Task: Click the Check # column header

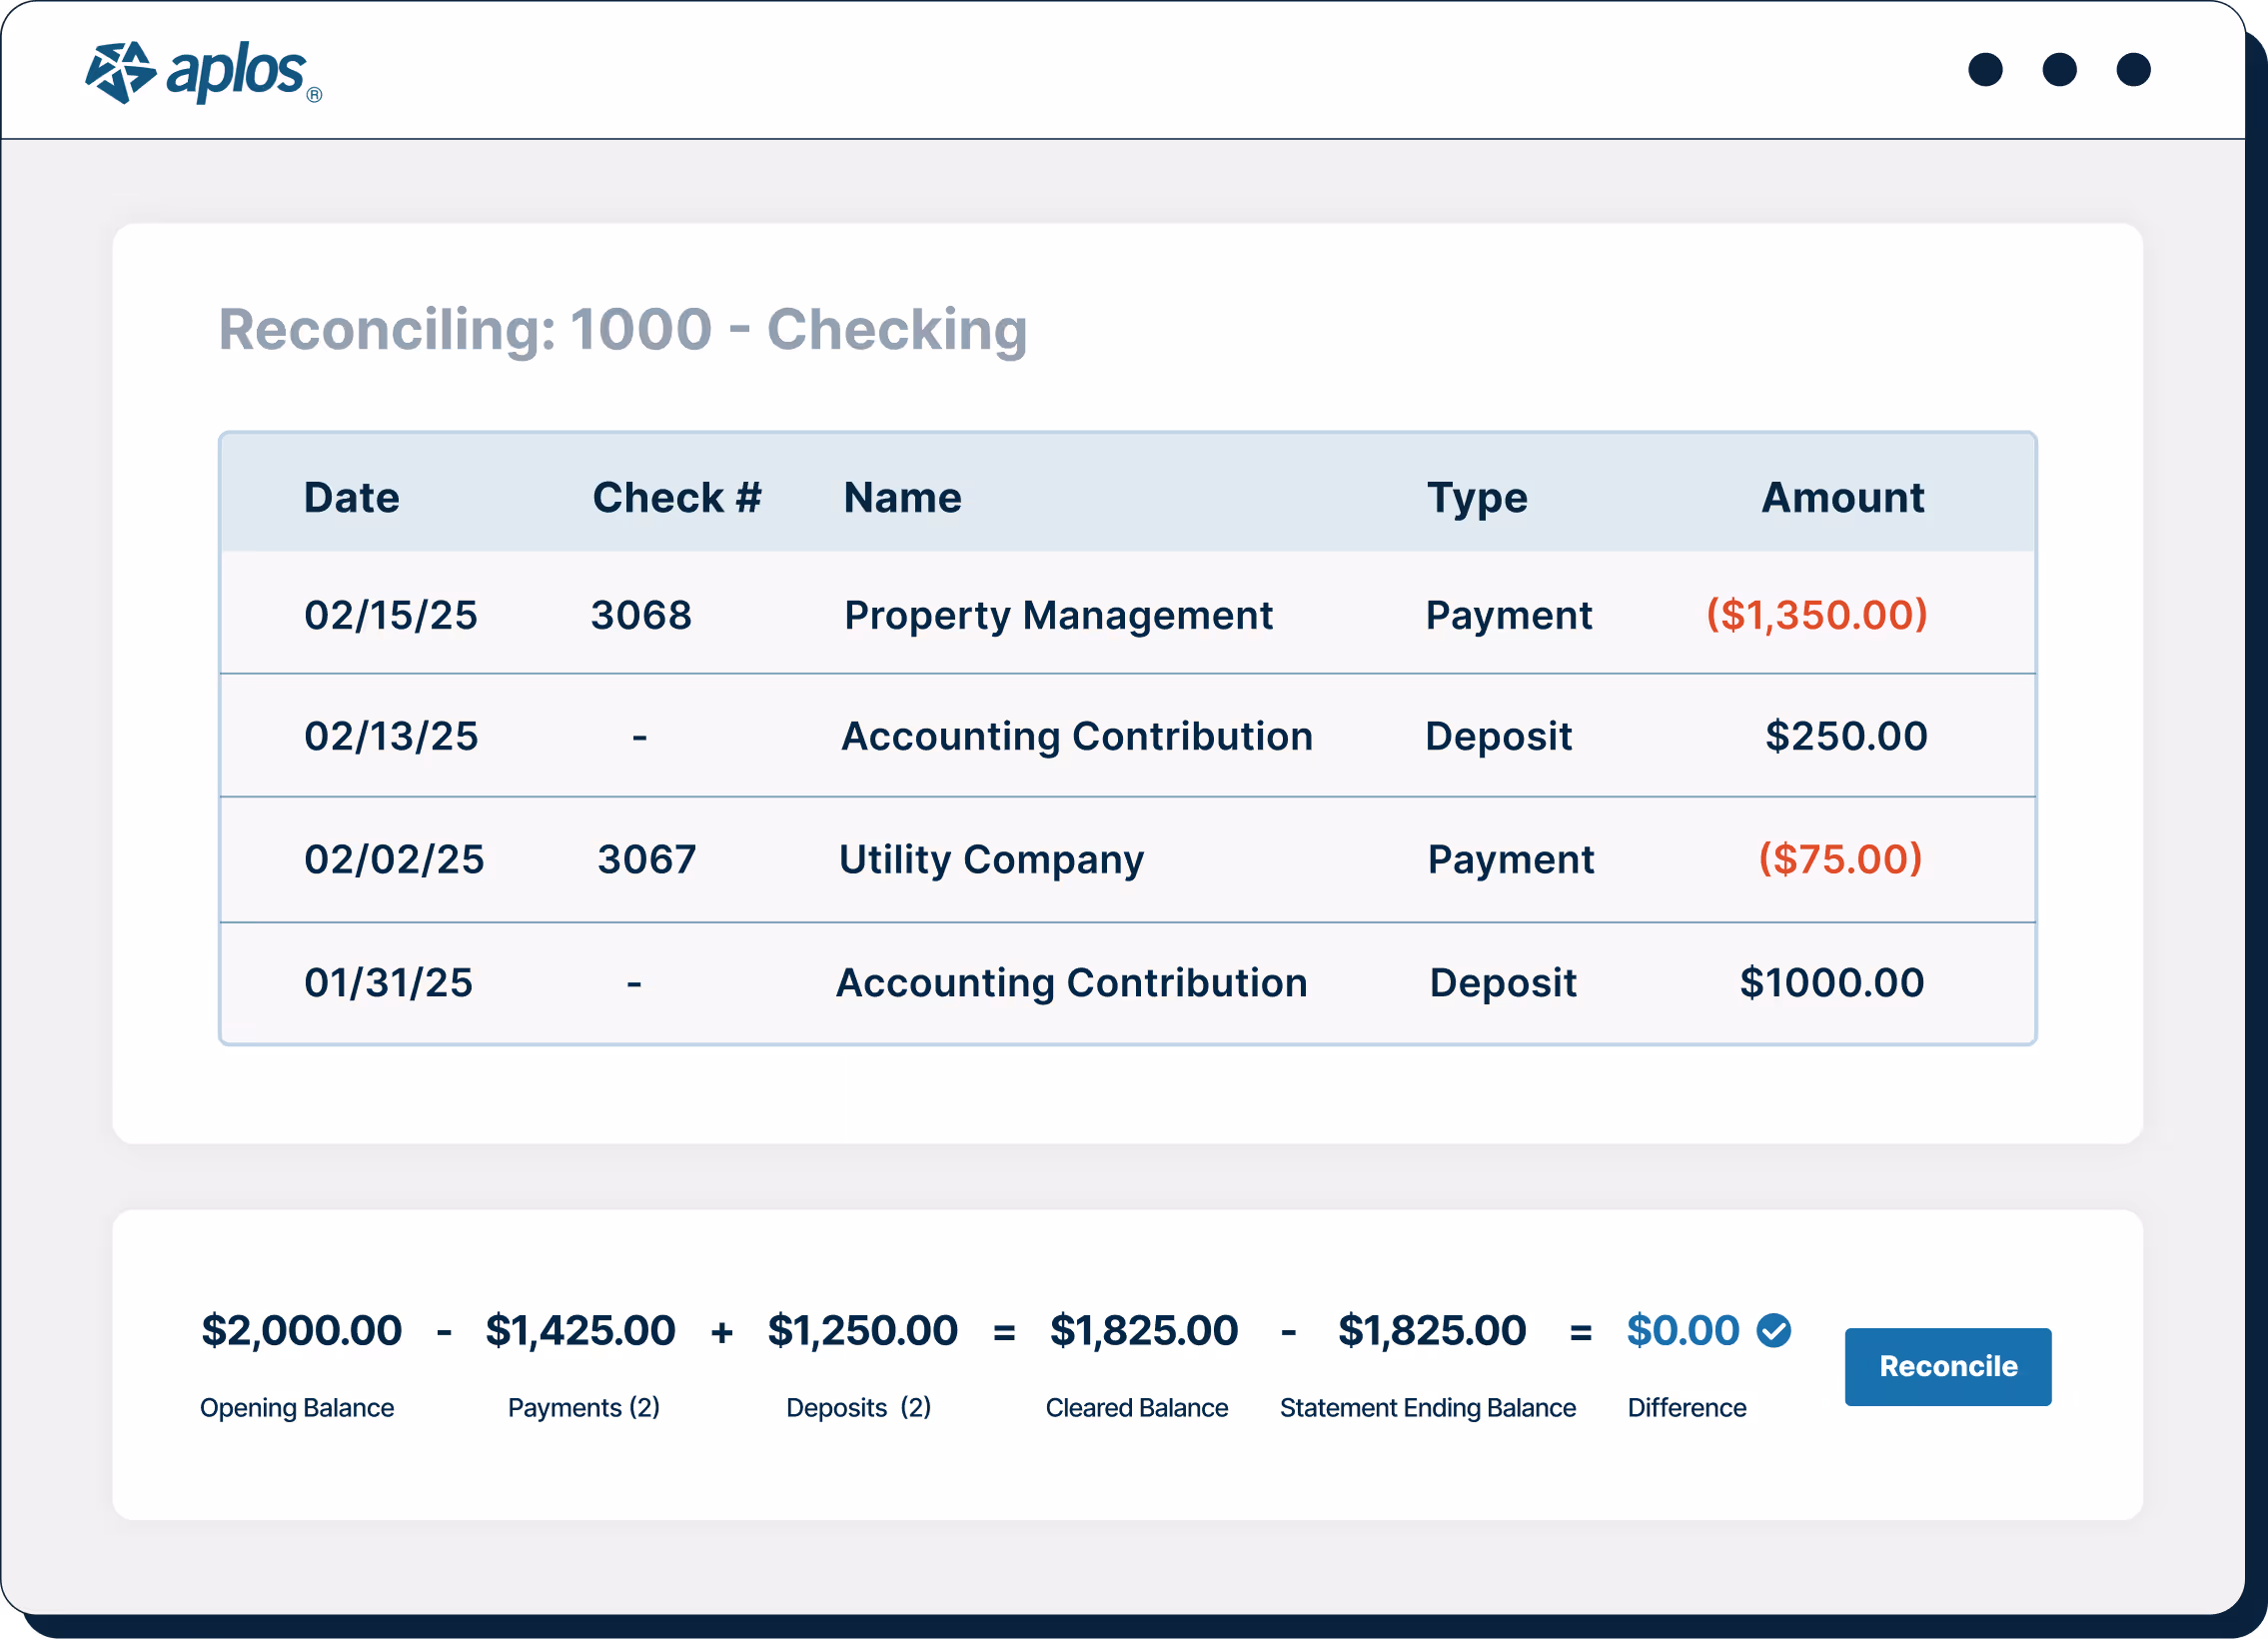Action: coord(676,497)
